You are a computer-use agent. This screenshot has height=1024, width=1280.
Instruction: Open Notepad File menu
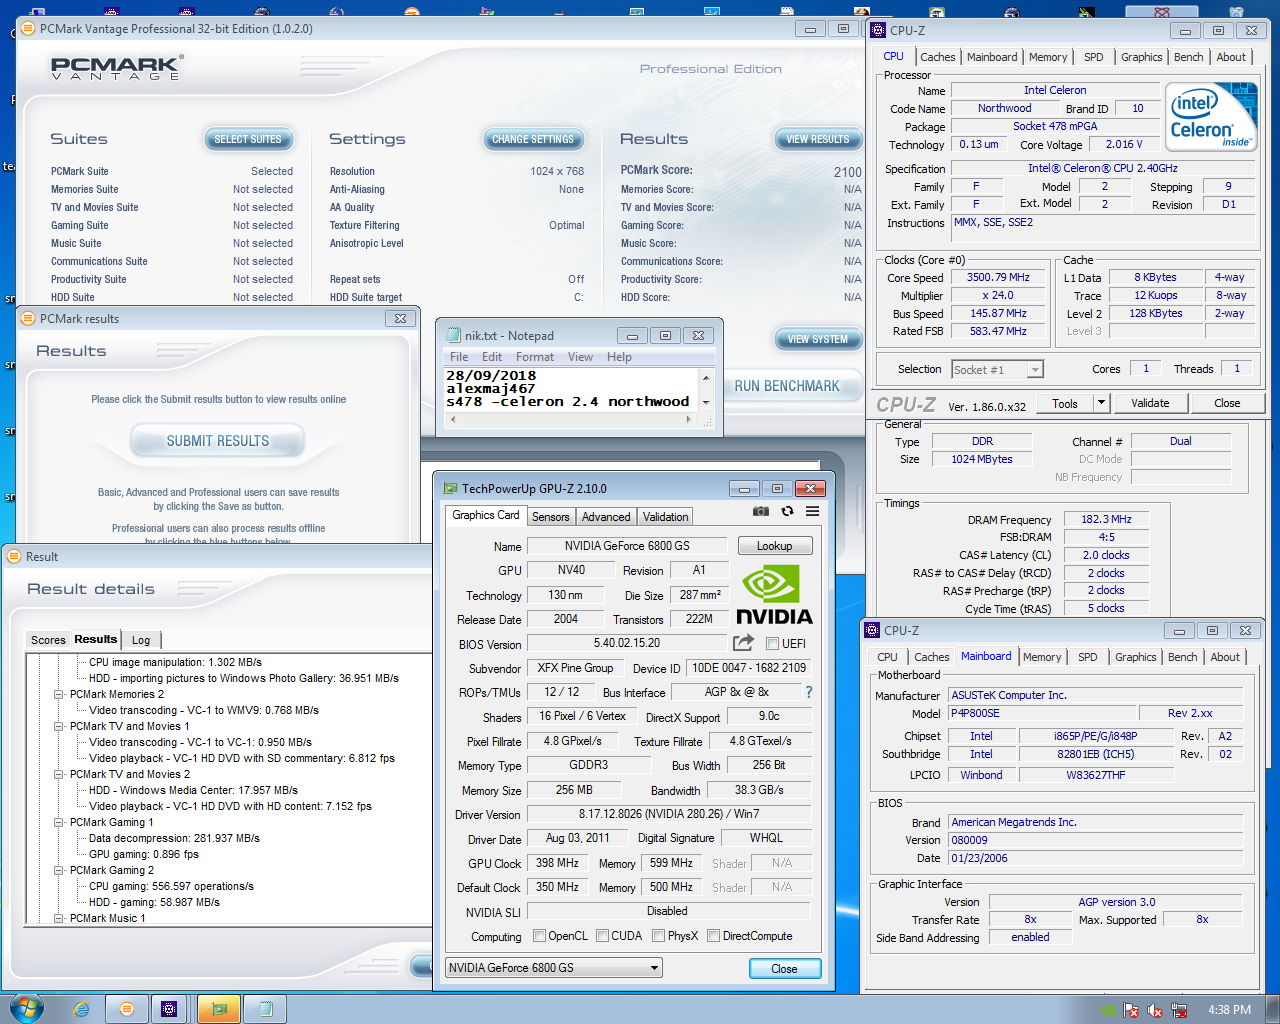point(459,357)
